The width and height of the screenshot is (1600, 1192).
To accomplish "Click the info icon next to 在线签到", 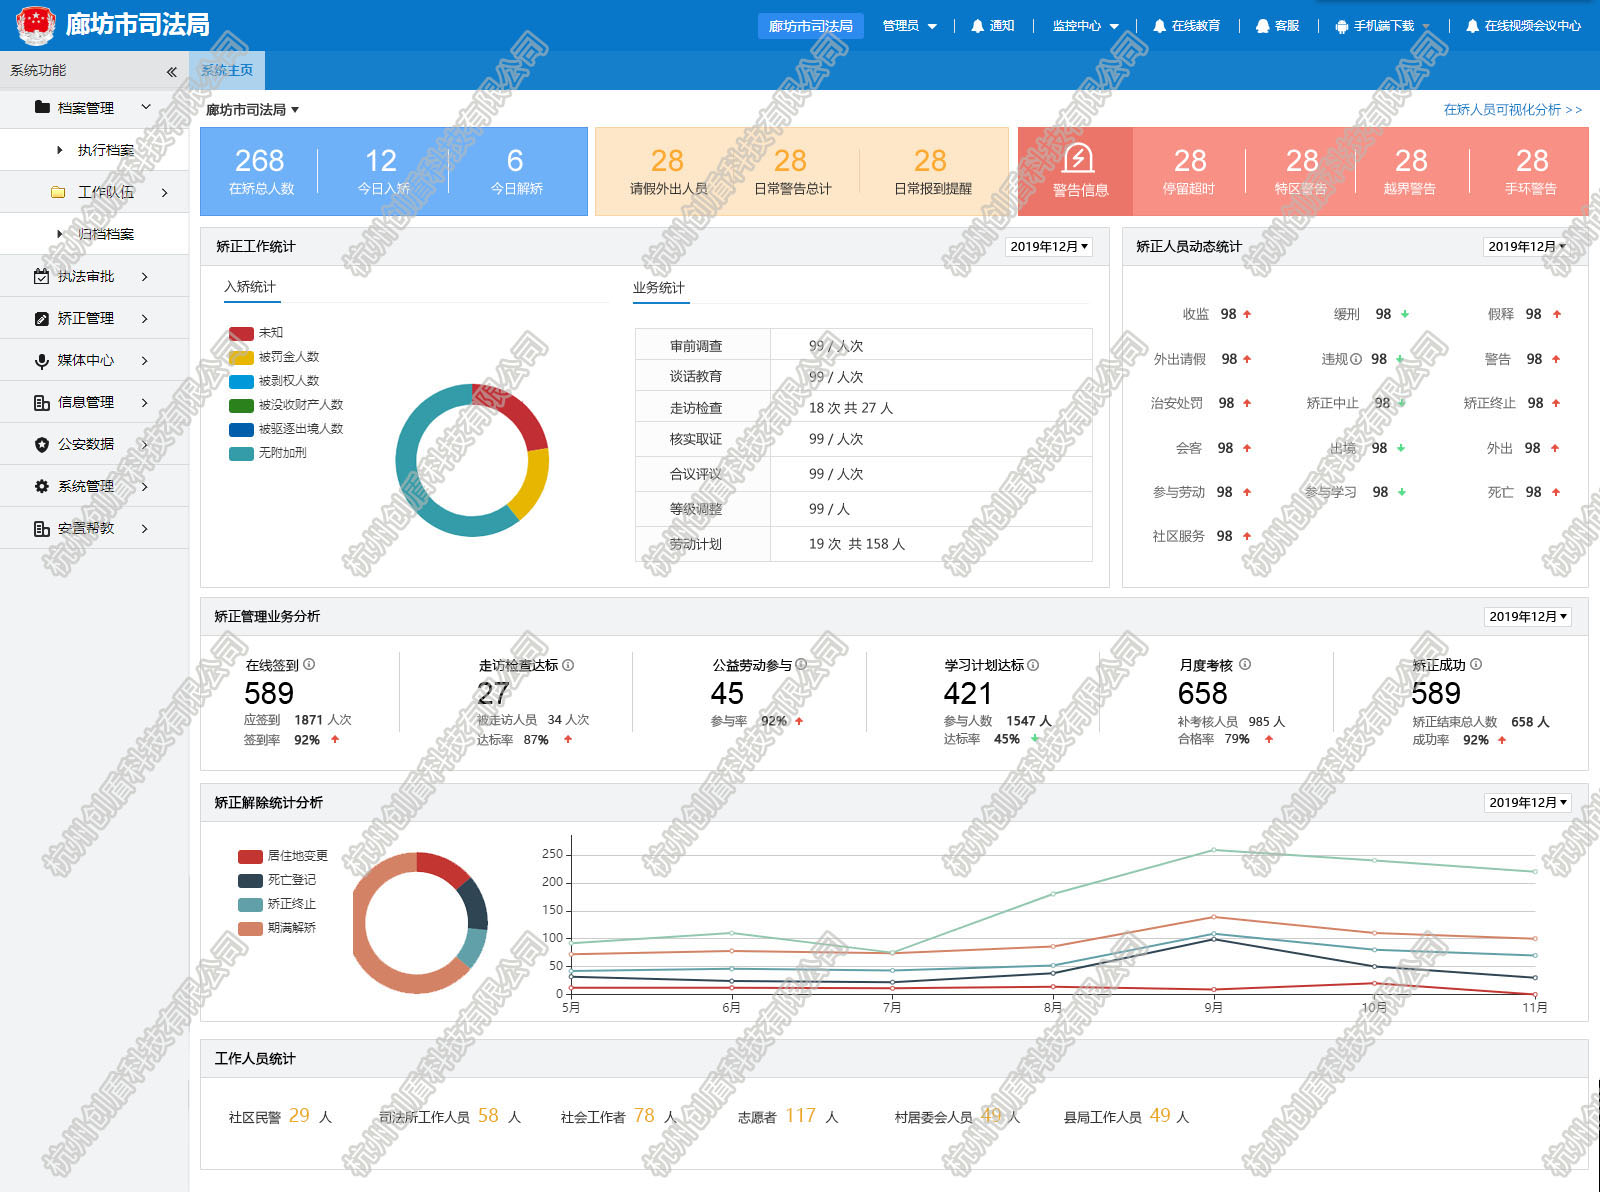I will point(309,664).
